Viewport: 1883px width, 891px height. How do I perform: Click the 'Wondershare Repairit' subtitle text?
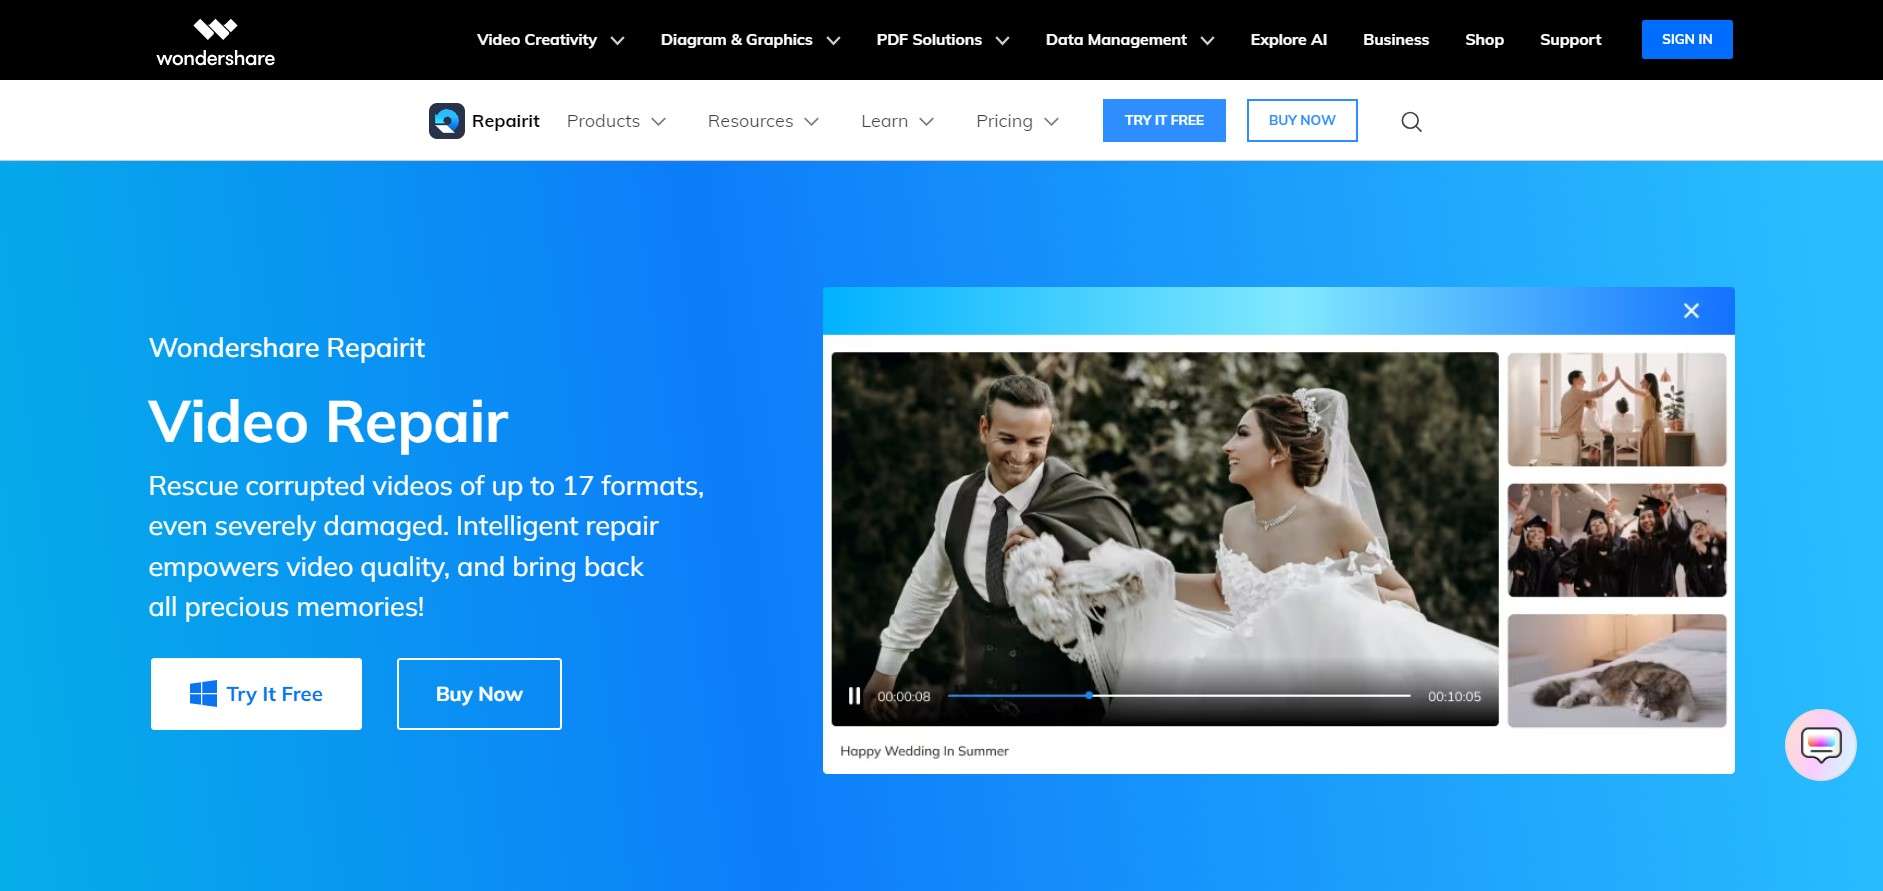pos(287,348)
